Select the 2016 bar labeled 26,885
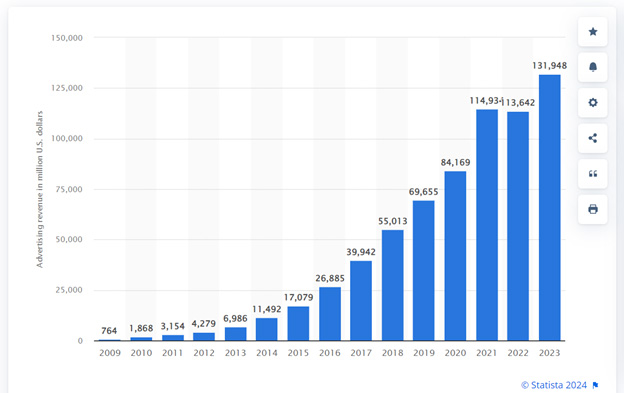 [330, 314]
